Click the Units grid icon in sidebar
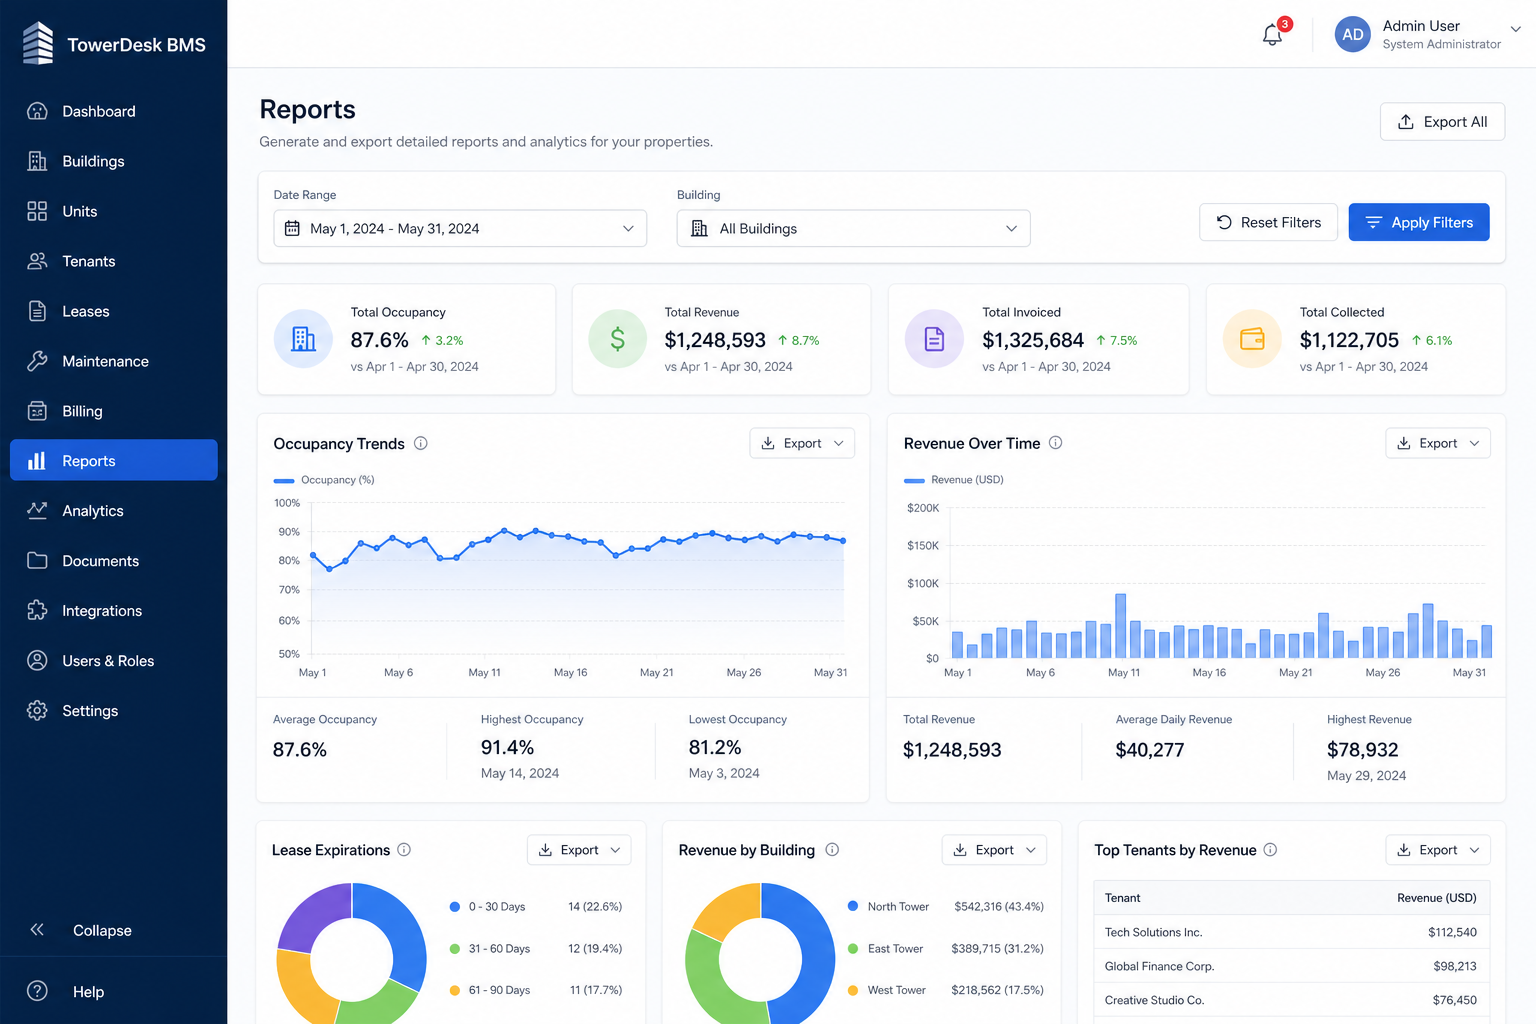 37,211
